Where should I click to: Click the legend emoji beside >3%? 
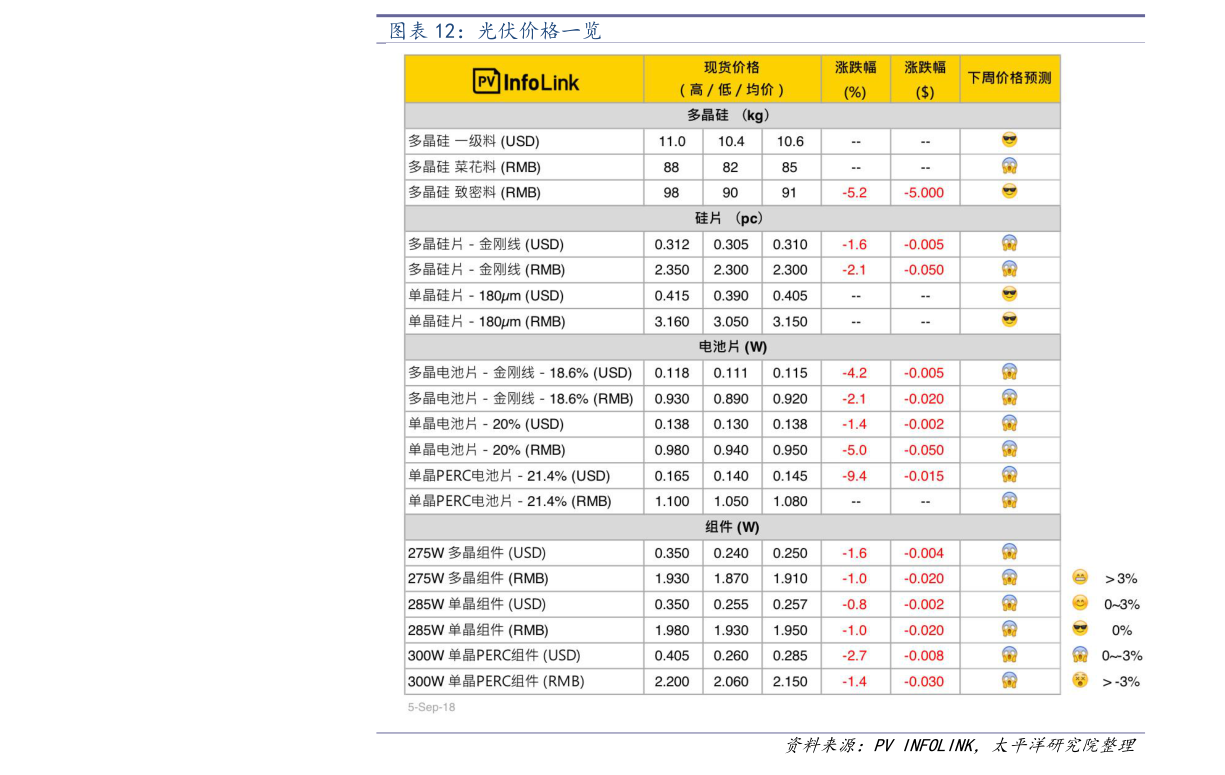(x=1080, y=577)
